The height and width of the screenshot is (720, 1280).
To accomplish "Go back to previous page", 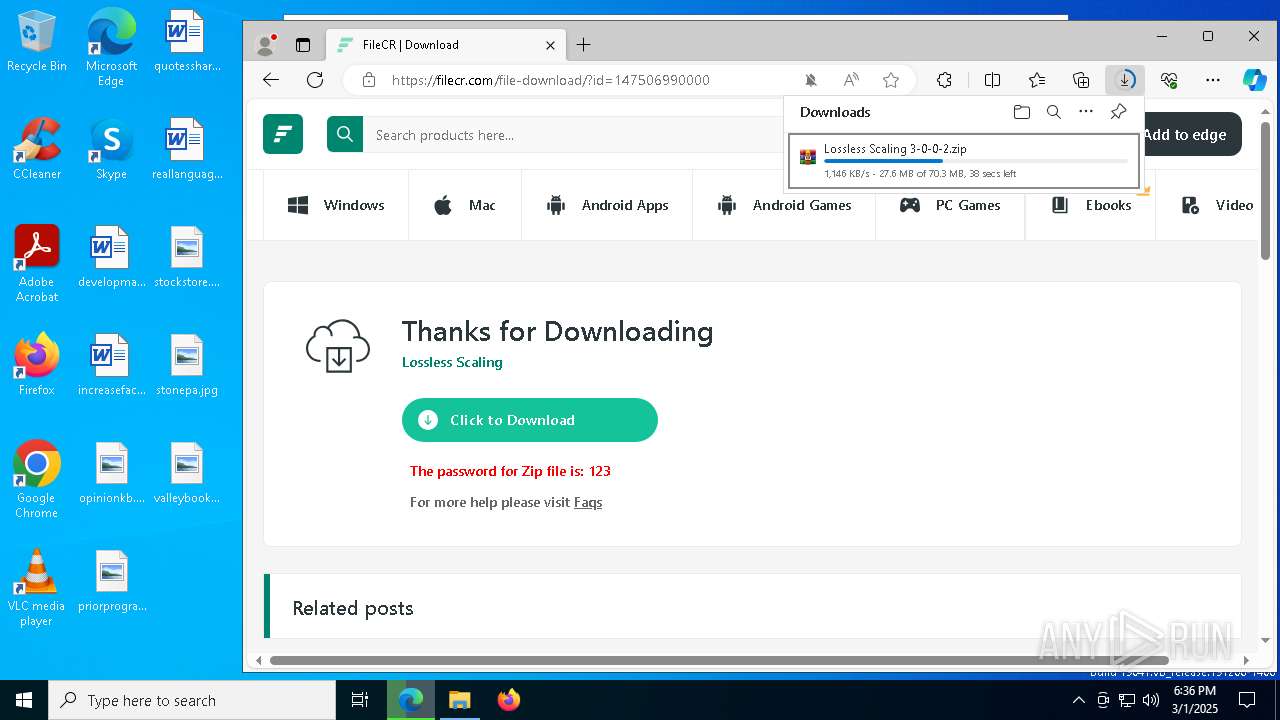I will (271, 80).
